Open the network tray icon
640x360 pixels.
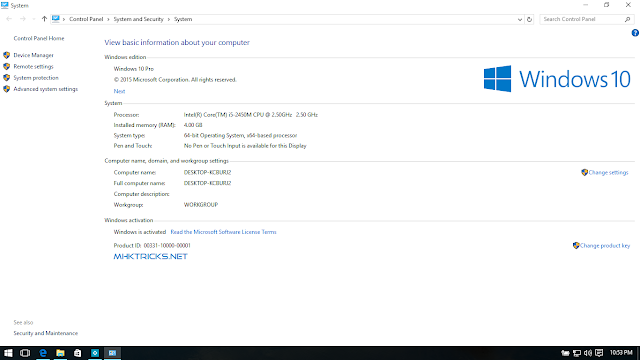[577, 353]
